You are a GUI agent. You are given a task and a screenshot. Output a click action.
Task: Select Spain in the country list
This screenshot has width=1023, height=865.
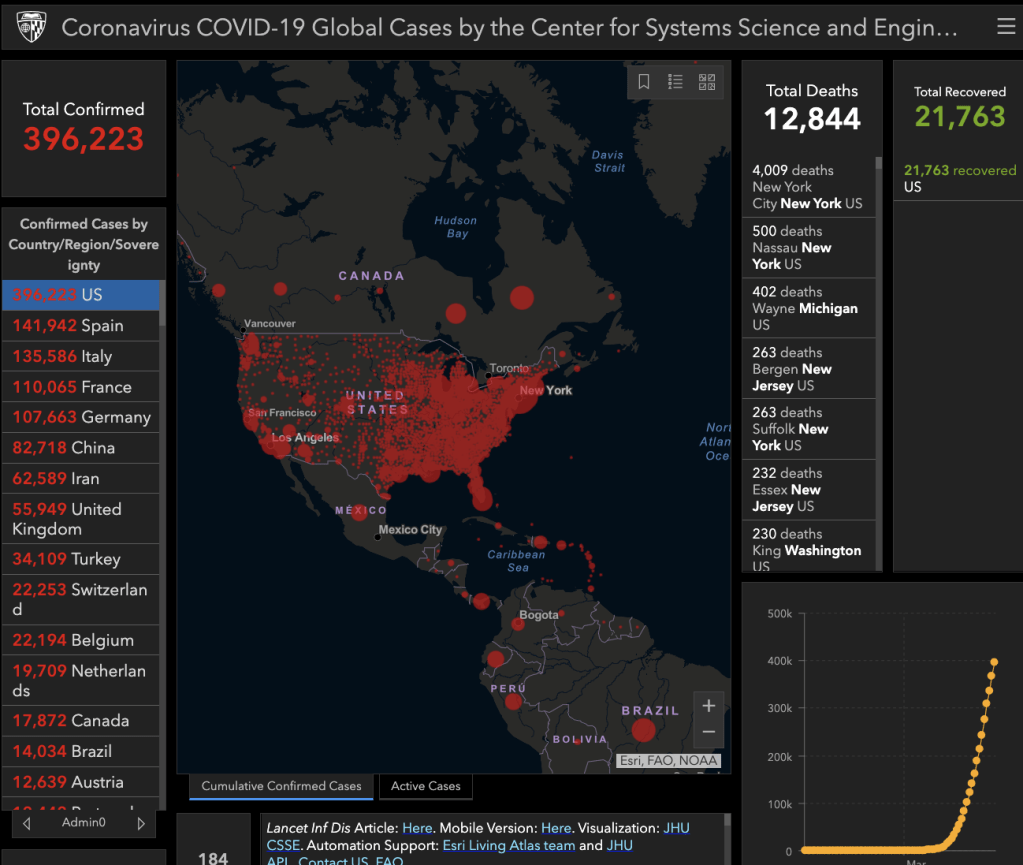click(x=80, y=325)
